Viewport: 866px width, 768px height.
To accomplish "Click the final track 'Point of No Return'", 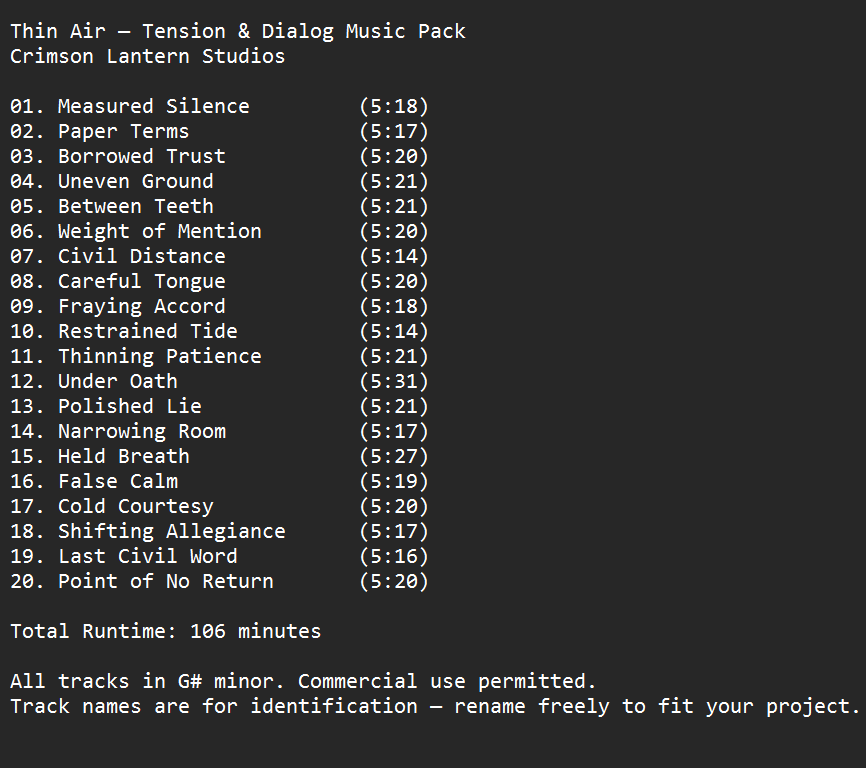I will coord(165,581).
